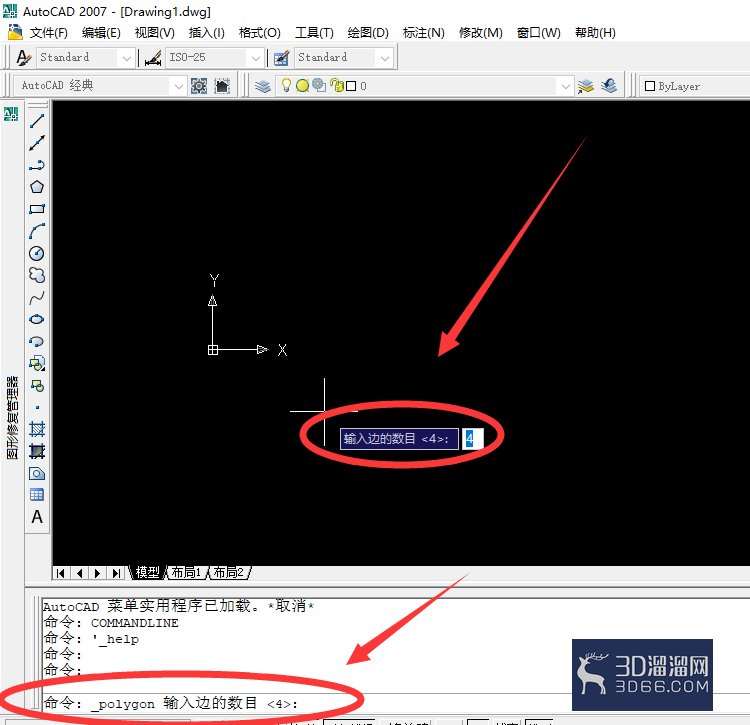The height and width of the screenshot is (725, 750).
Task: Select the Gradient tool
Action: (x=37, y=451)
